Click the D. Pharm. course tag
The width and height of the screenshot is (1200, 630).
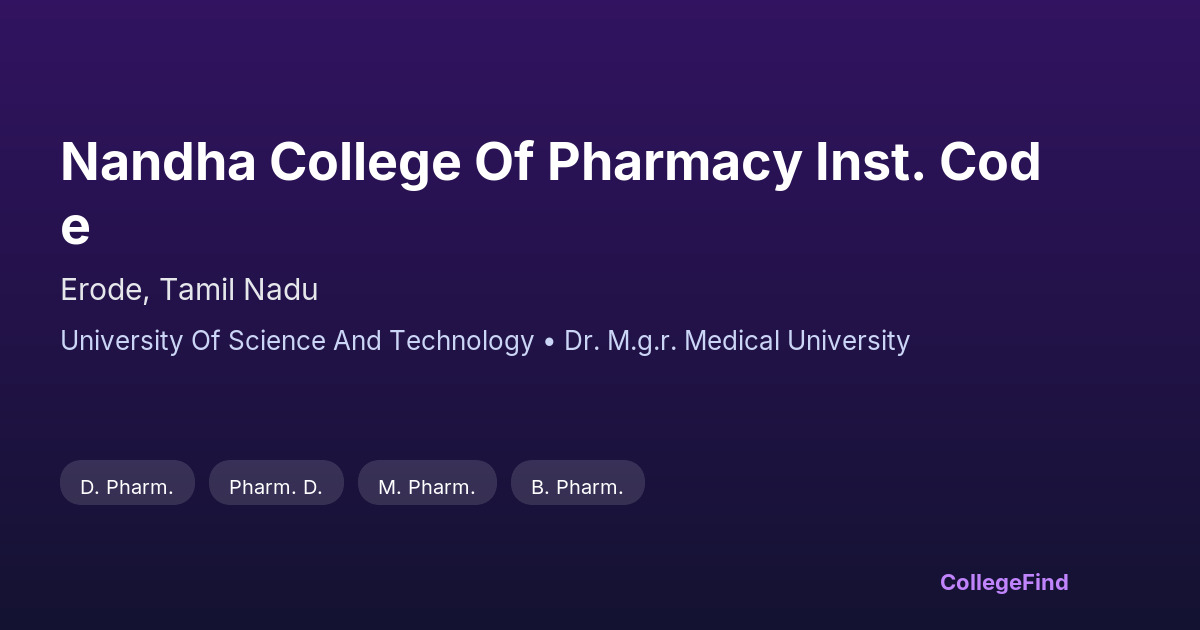point(127,487)
